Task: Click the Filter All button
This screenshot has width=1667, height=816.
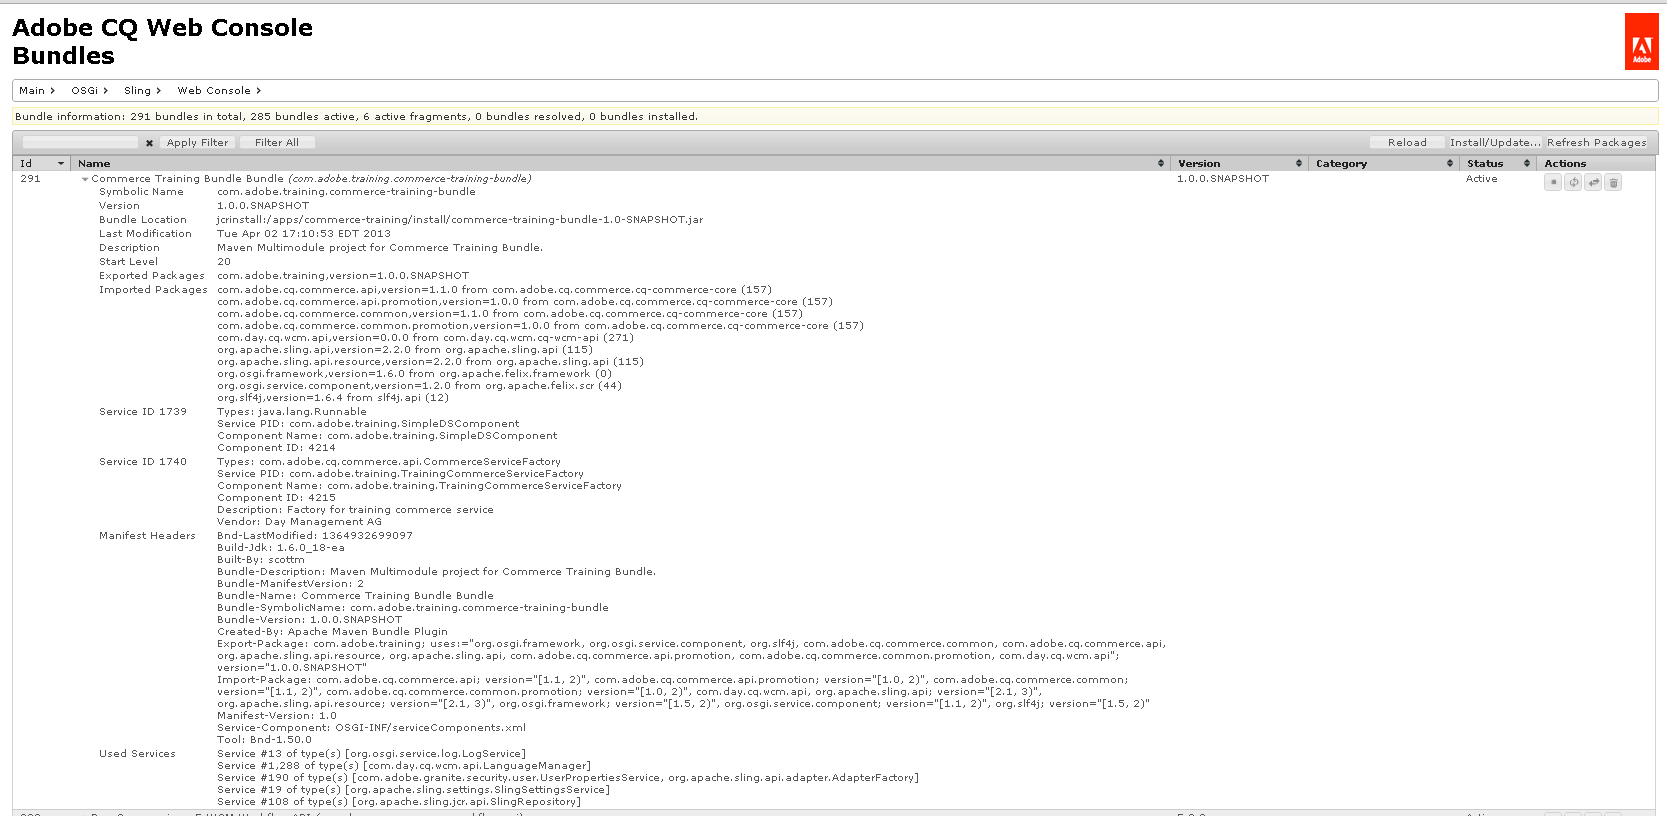Action: (276, 143)
